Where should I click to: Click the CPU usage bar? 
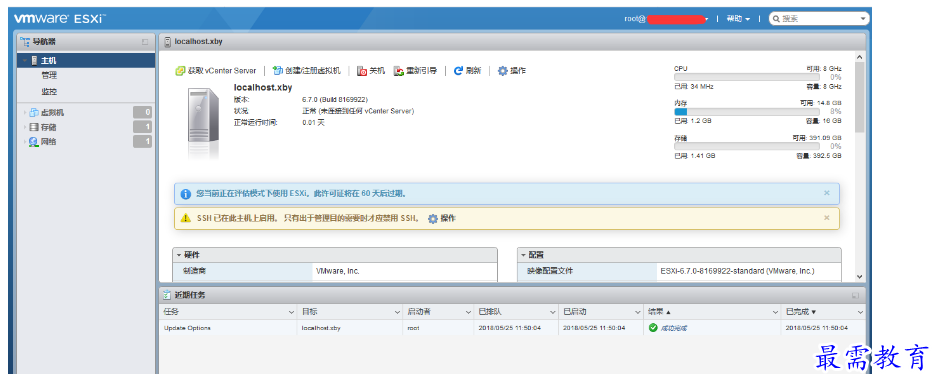tap(746, 77)
